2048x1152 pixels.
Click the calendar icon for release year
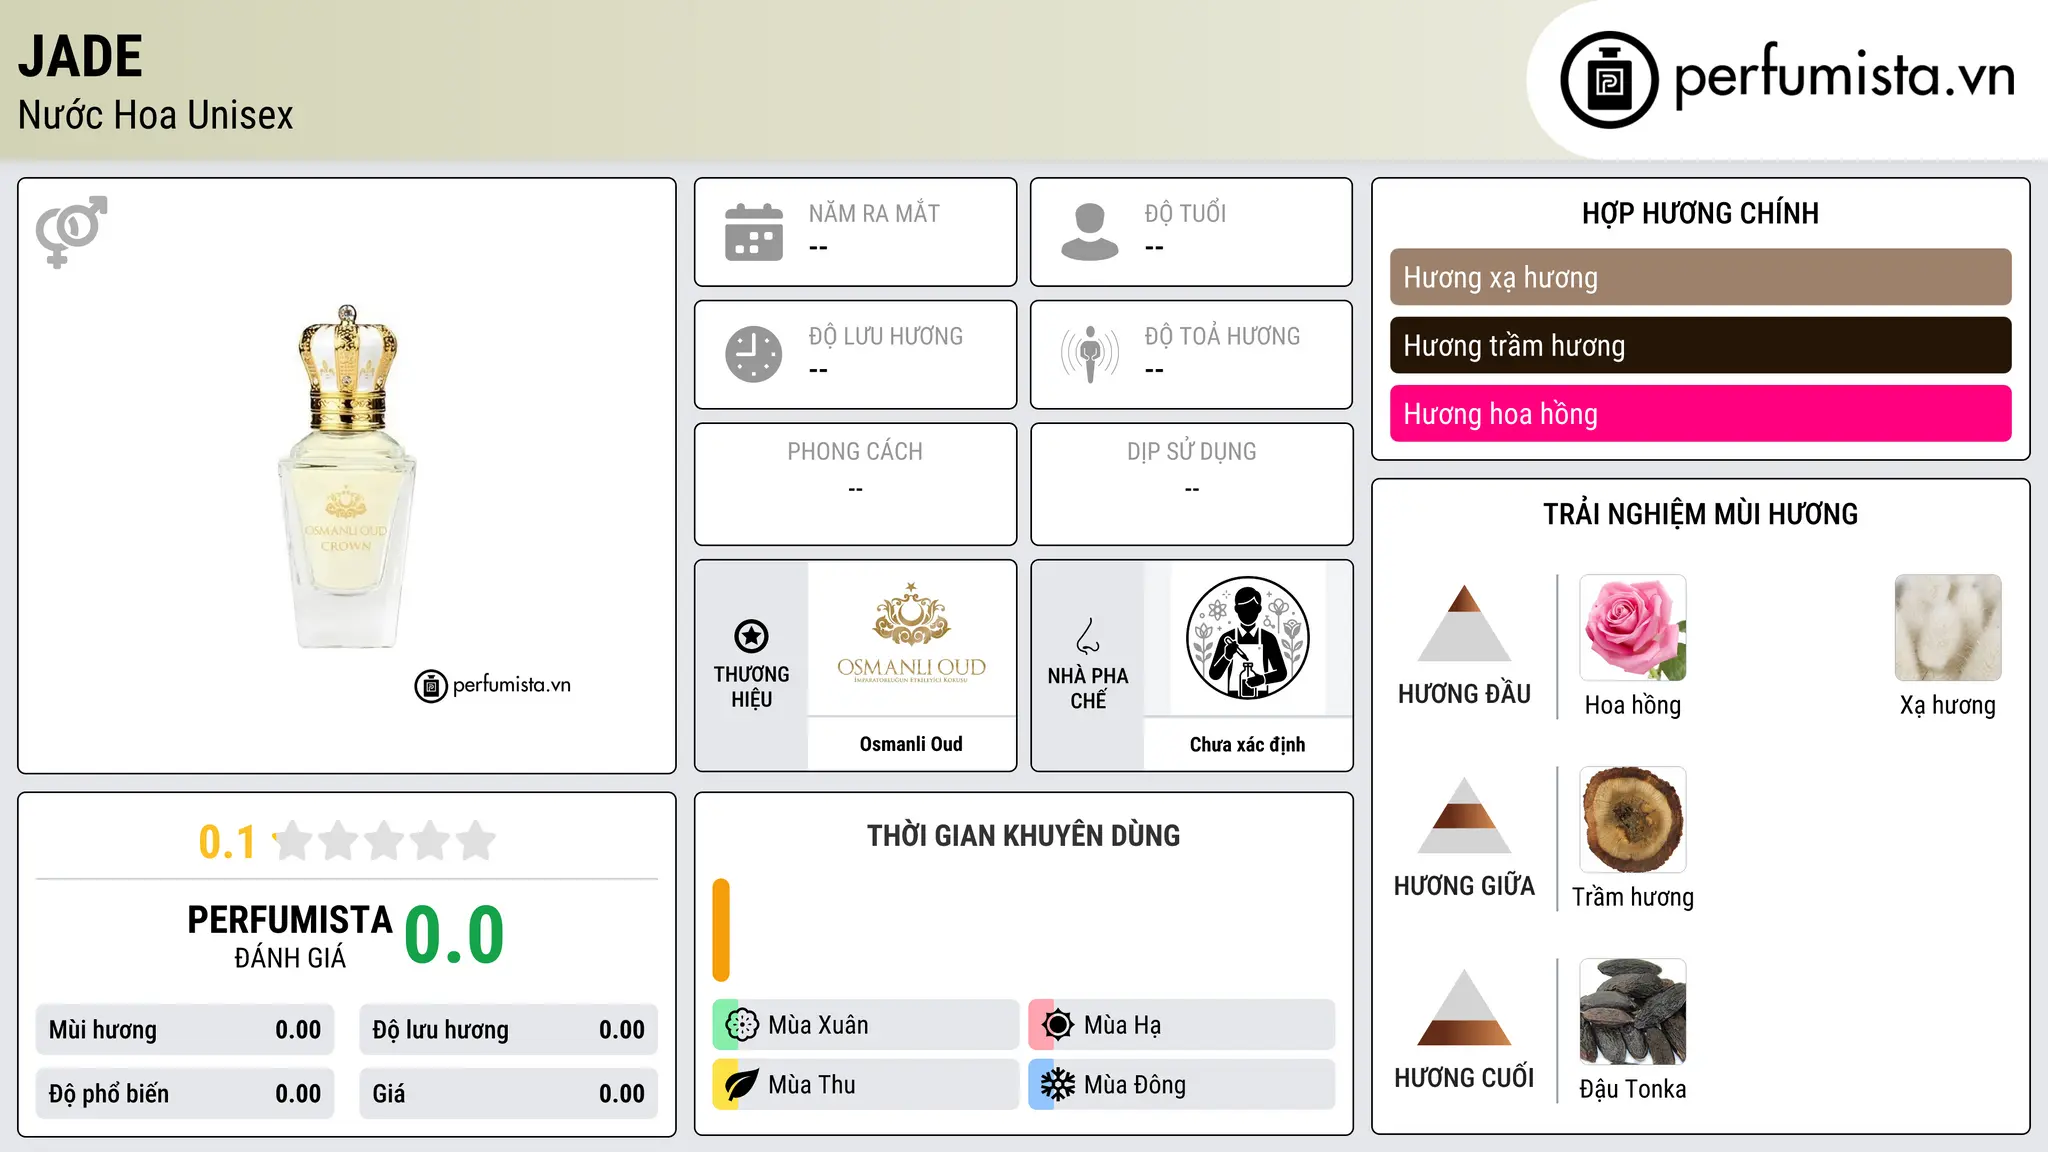(x=754, y=232)
